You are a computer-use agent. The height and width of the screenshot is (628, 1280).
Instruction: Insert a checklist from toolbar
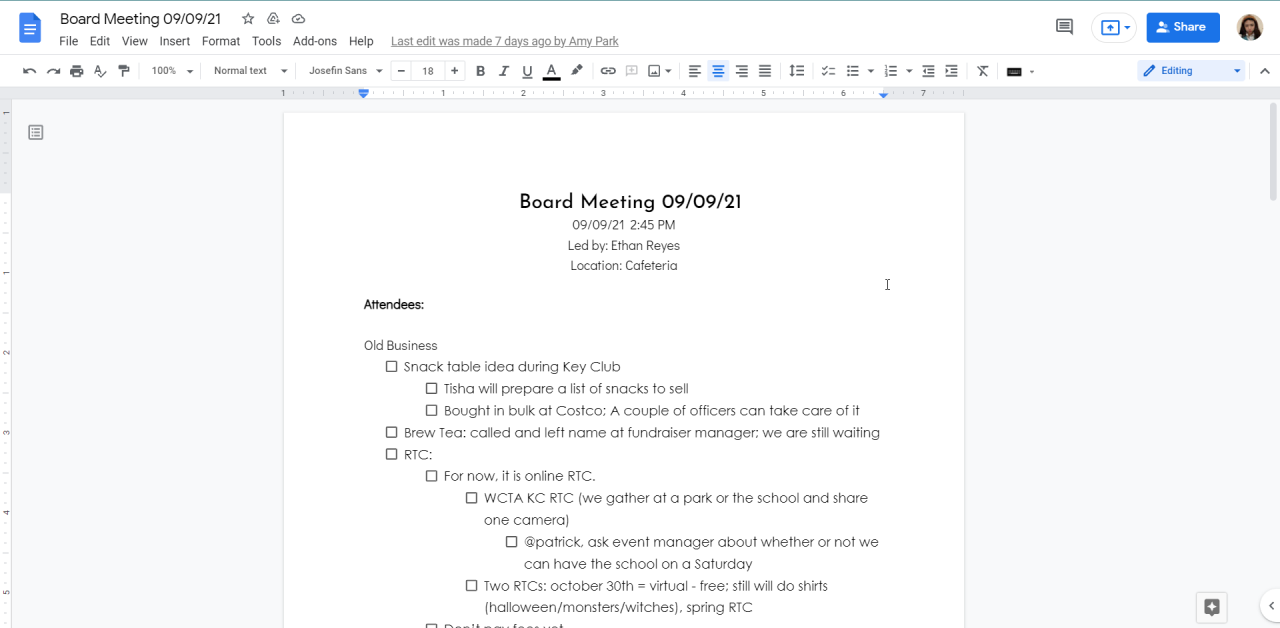coord(829,71)
